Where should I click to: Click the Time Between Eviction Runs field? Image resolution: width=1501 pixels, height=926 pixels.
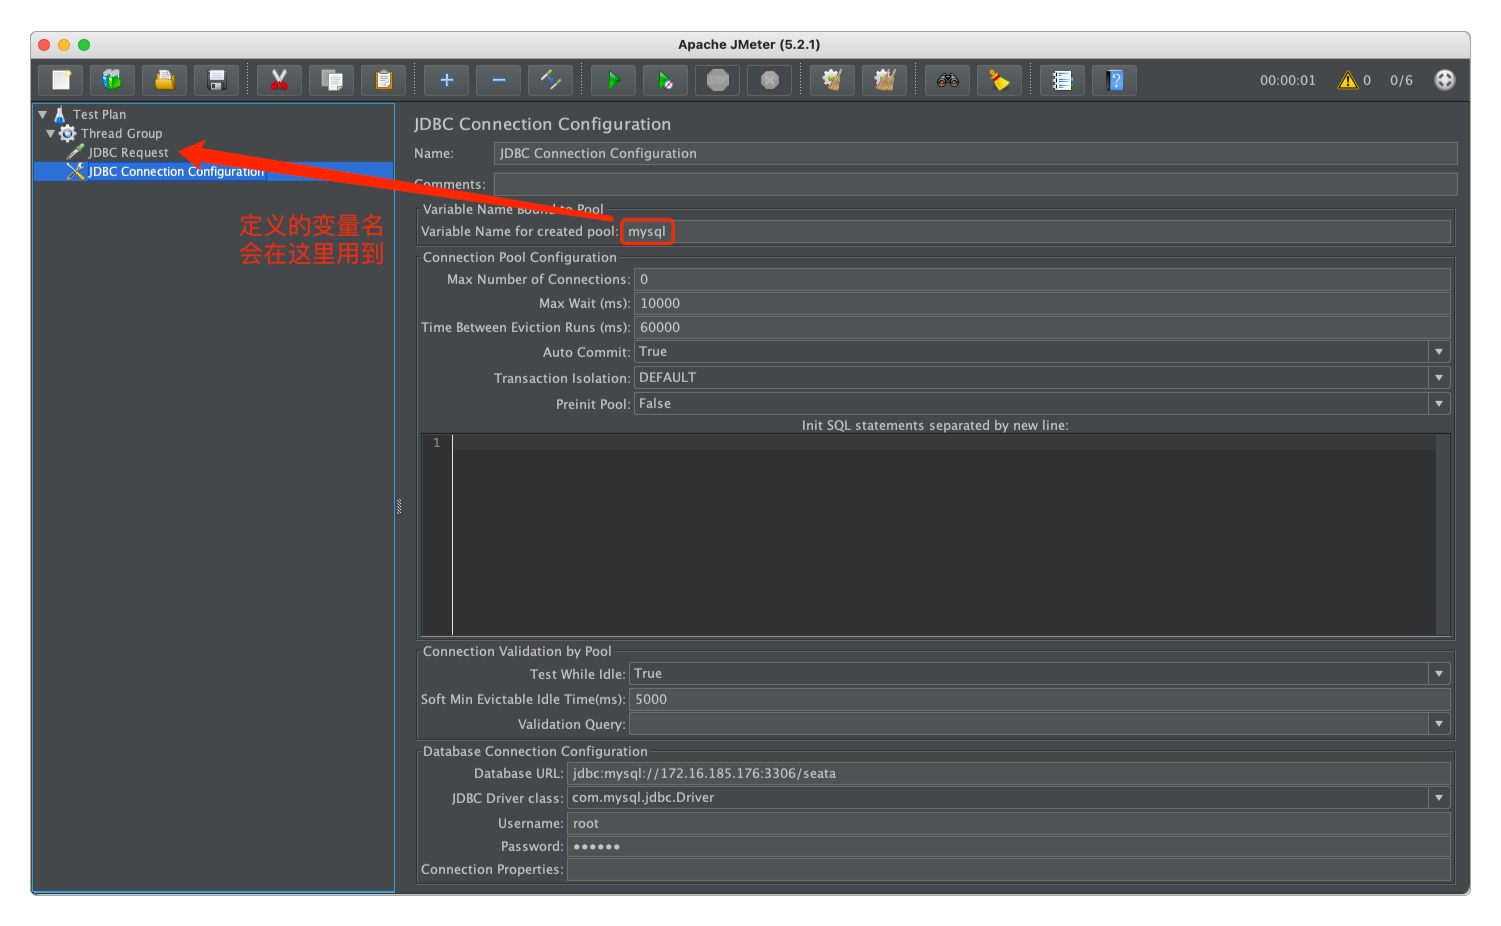click(x=1042, y=327)
